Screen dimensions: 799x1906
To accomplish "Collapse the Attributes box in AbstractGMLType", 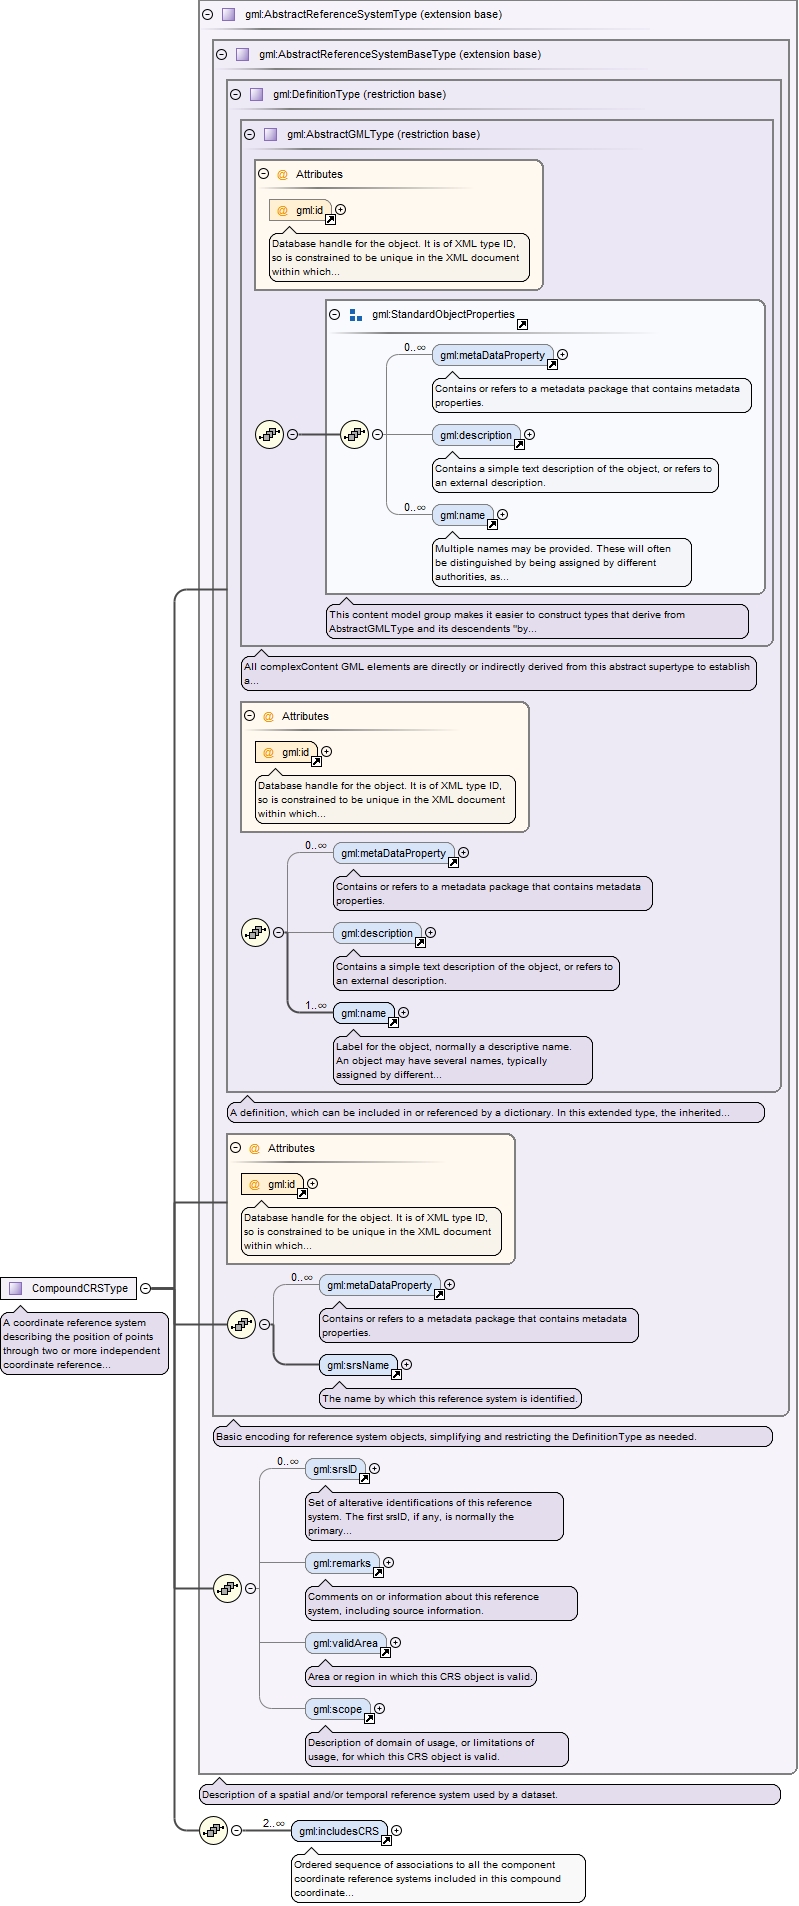I will point(263,174).
